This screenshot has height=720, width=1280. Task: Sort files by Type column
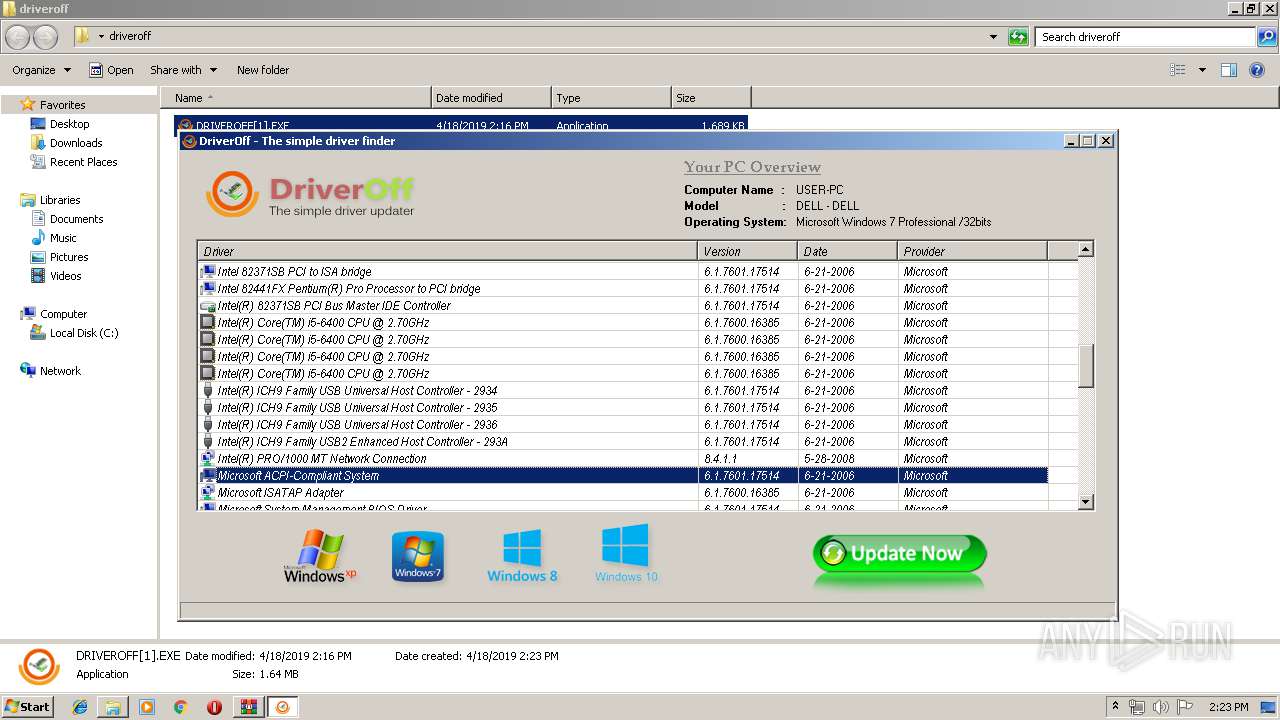coord(611,98)
